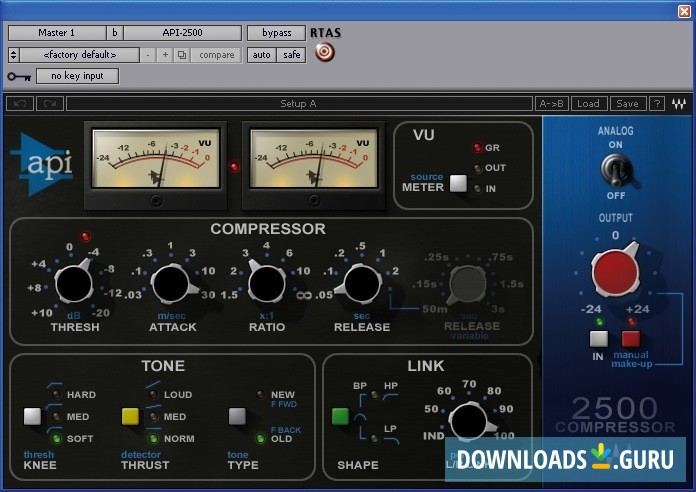
Task: Click the Load button
Action: click(588, 103)
